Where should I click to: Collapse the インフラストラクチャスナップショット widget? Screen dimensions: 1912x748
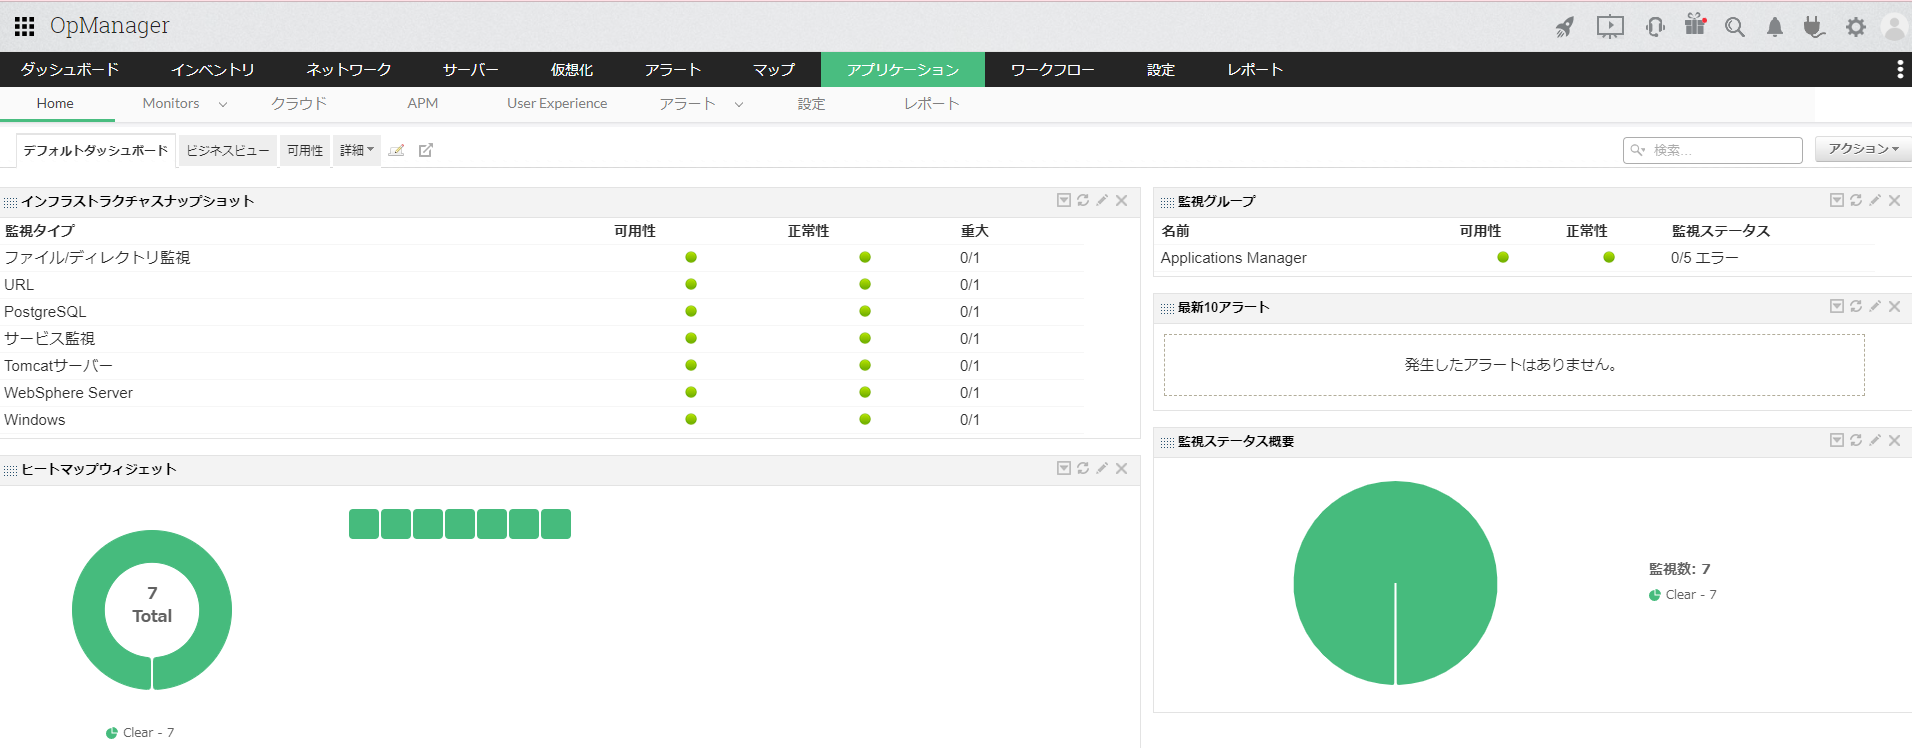[x=1064, y=200]
